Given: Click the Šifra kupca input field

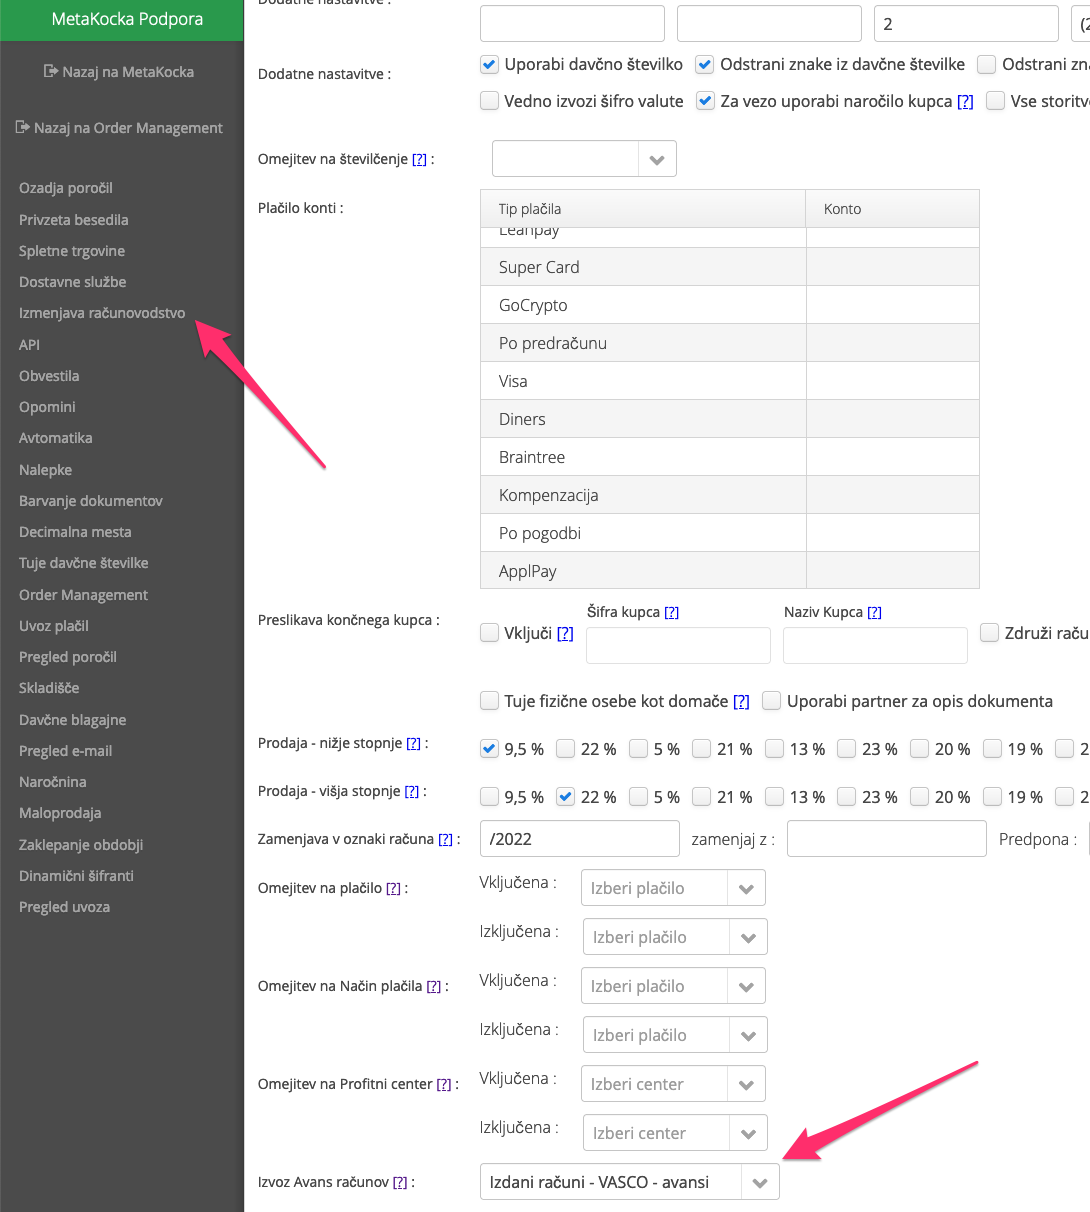Looking at the screenshot, I should (678, 645).
